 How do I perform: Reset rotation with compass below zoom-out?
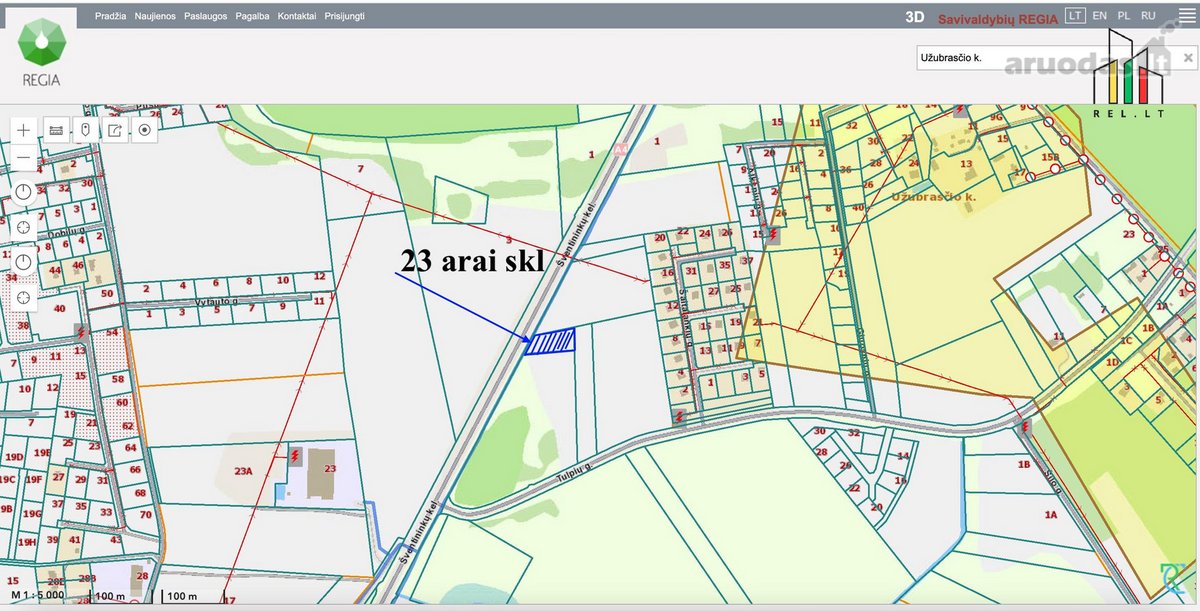(24, 193)
